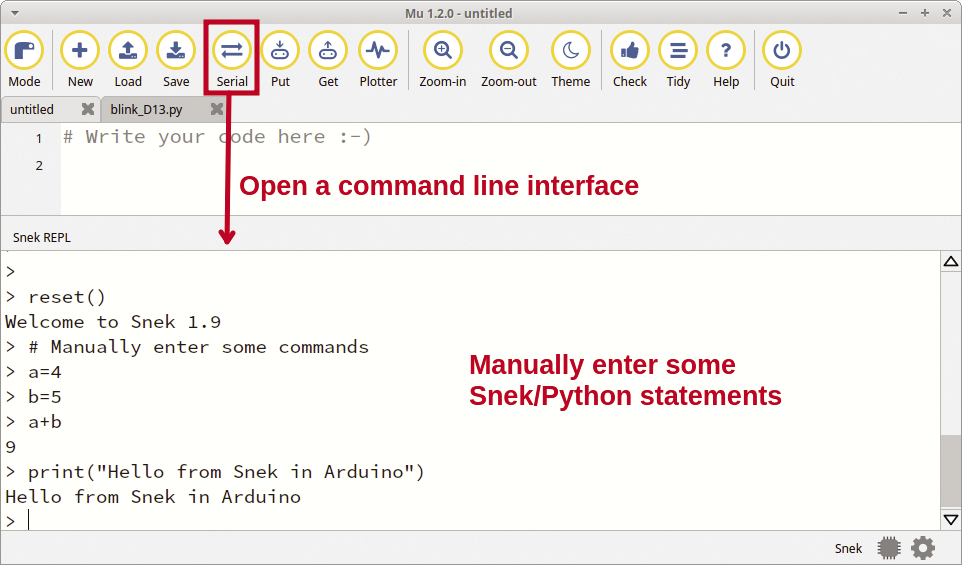Zoom-out the editor text
This screenshot has width=962, height=565.
[x=509, y=60]
